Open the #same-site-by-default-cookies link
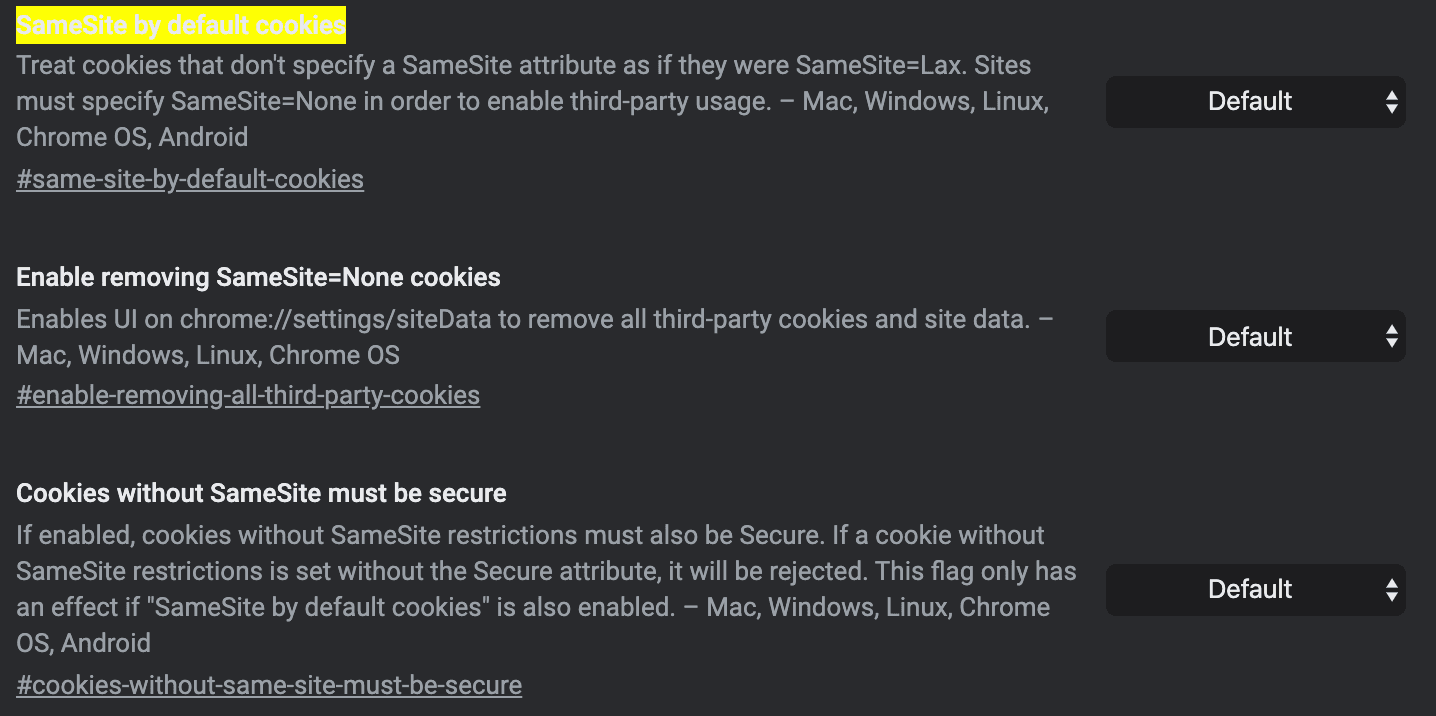The image size is (1436, 716). pos(189,178)
